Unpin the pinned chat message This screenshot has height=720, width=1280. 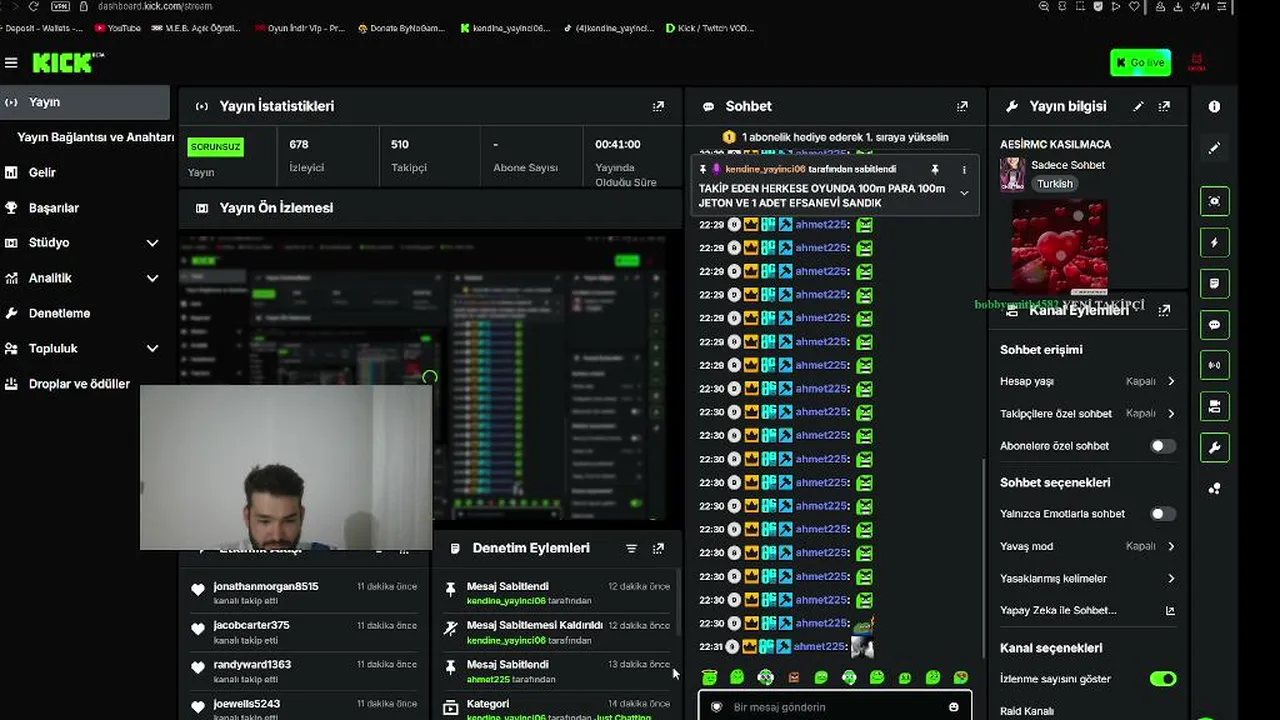(935, 170)
